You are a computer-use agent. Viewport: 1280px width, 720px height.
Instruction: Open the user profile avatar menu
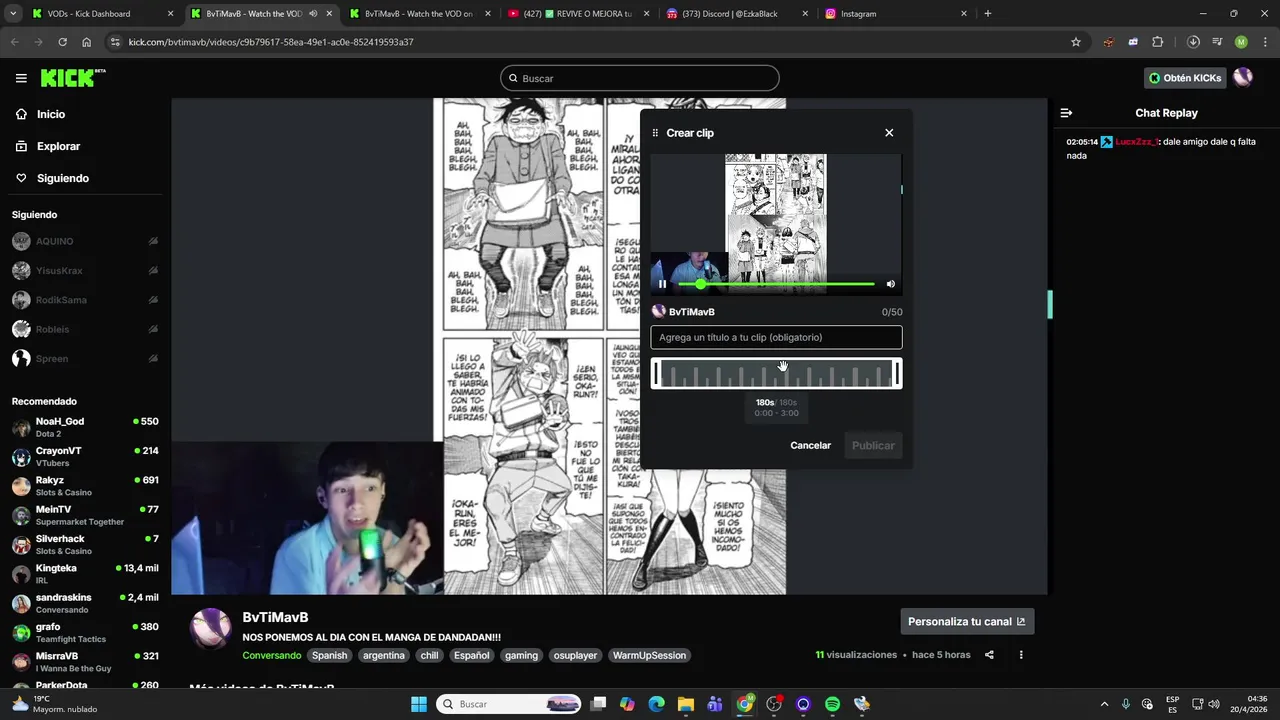[x=1243, y=78]
